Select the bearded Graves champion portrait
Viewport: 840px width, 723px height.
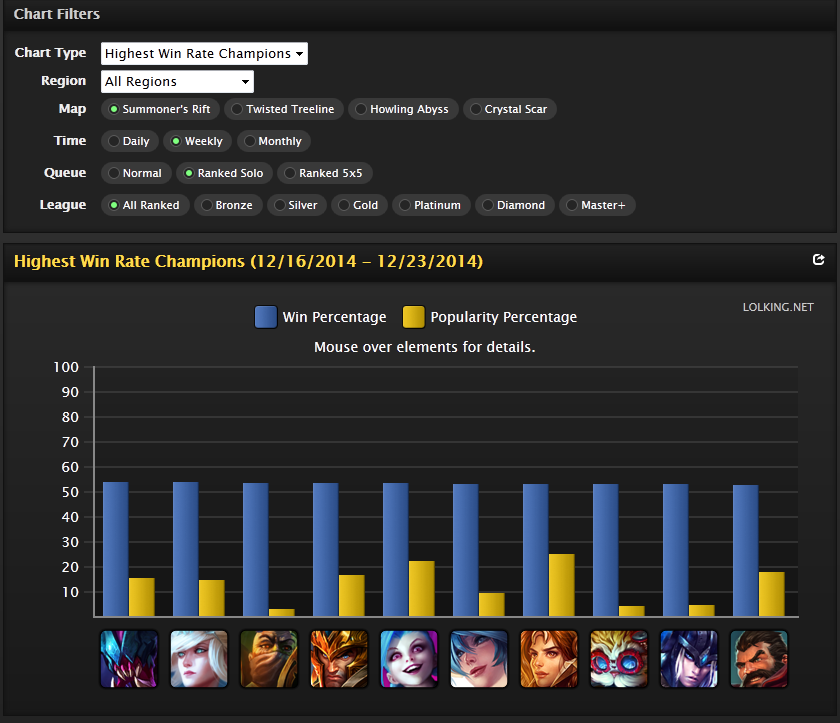(x=759, y=659)
